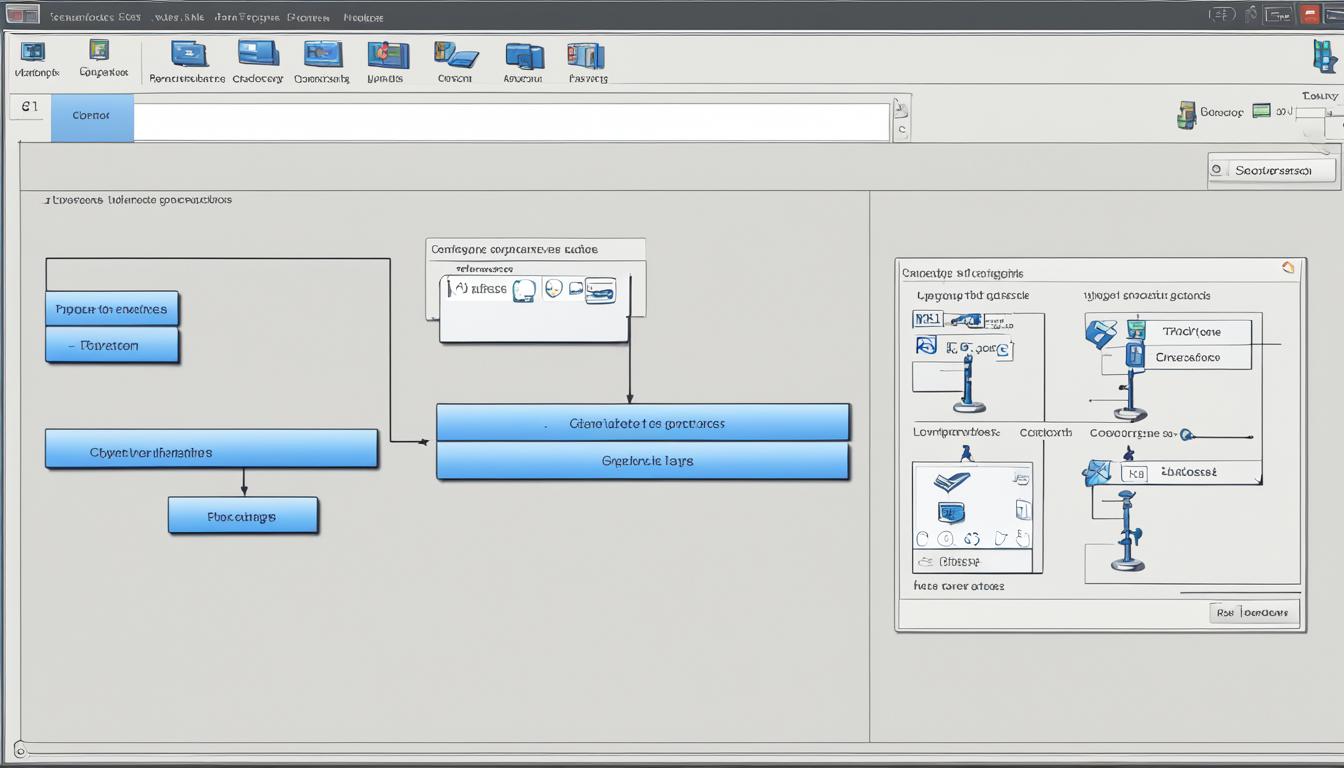Click the rounded icon after 'A) nifsee' in popup

pos(524,290)
